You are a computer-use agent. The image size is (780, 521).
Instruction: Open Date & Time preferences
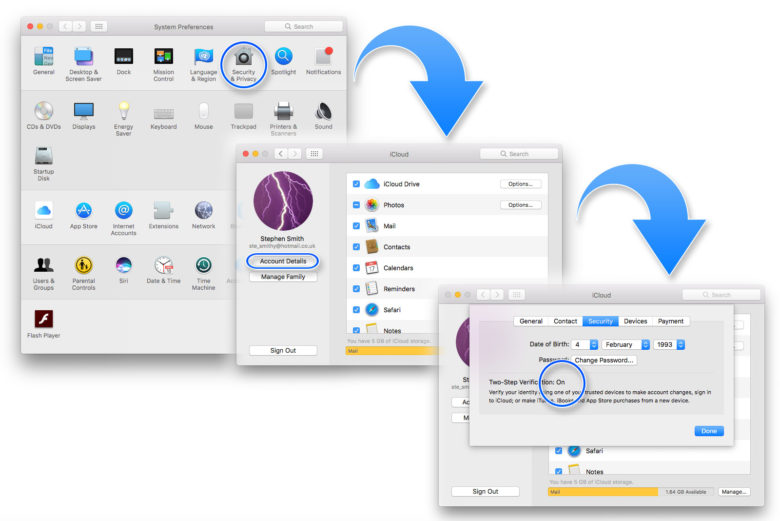click(164, 265)
